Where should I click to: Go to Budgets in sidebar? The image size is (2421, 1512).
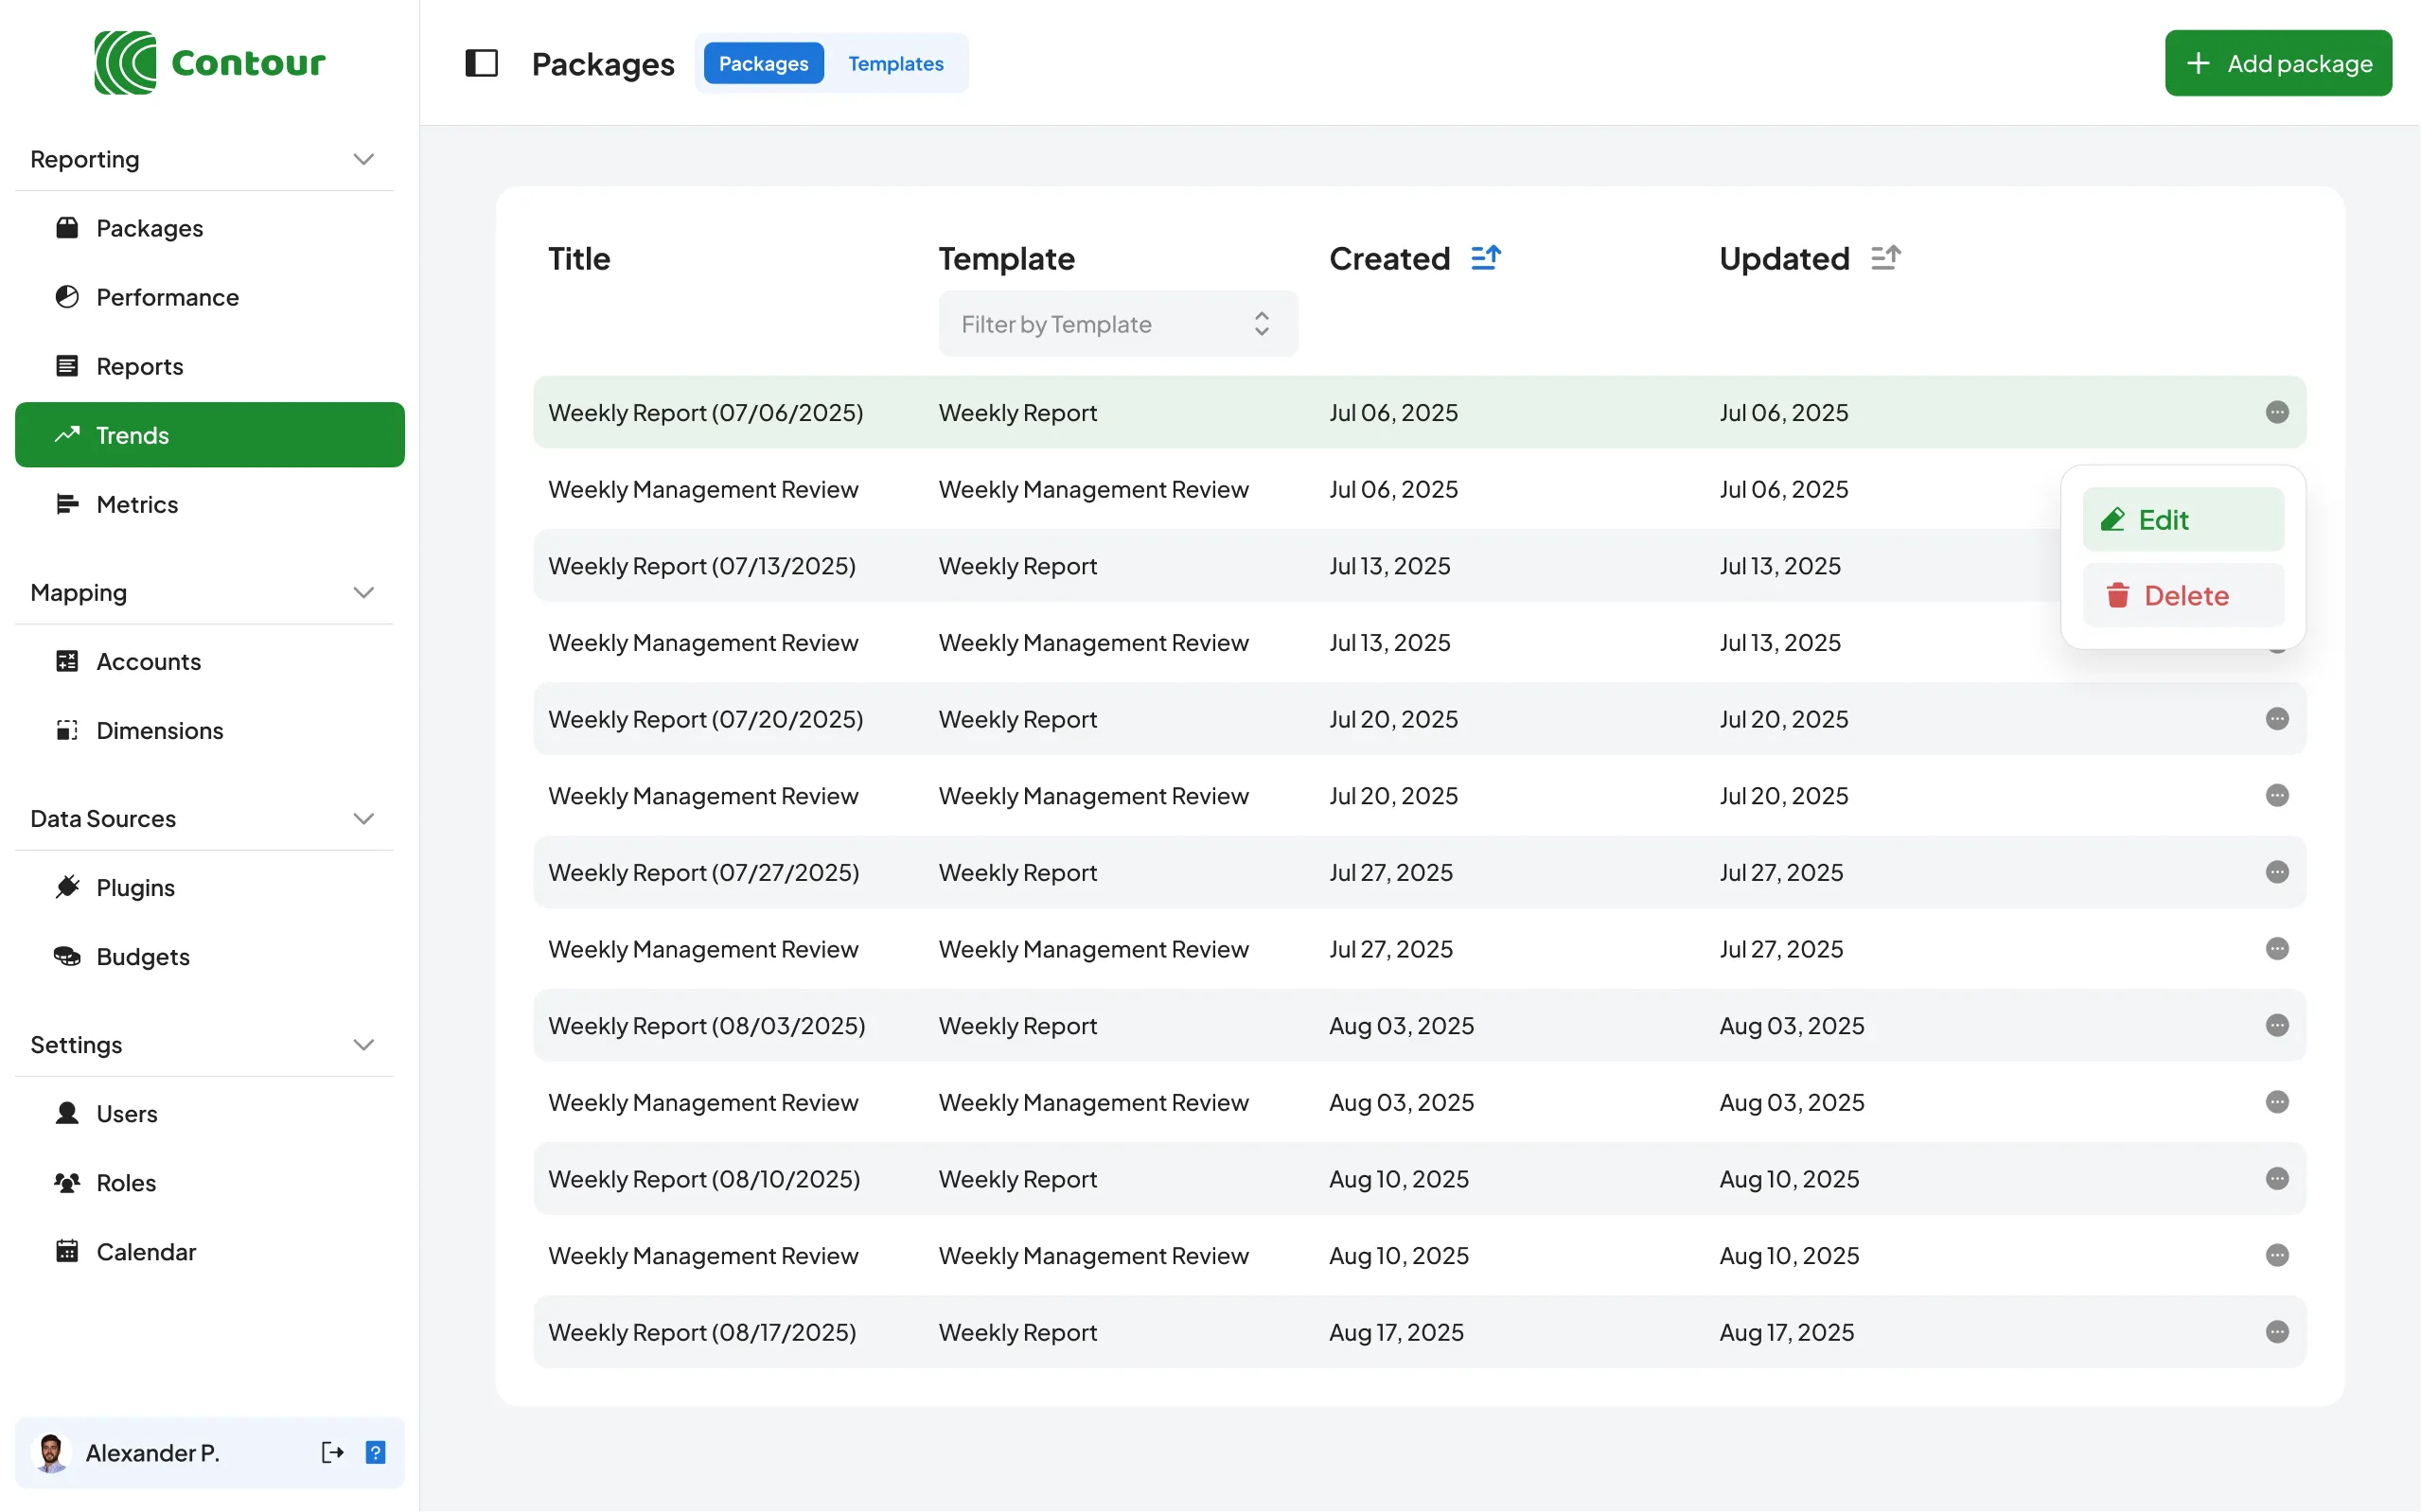(142, 956)
